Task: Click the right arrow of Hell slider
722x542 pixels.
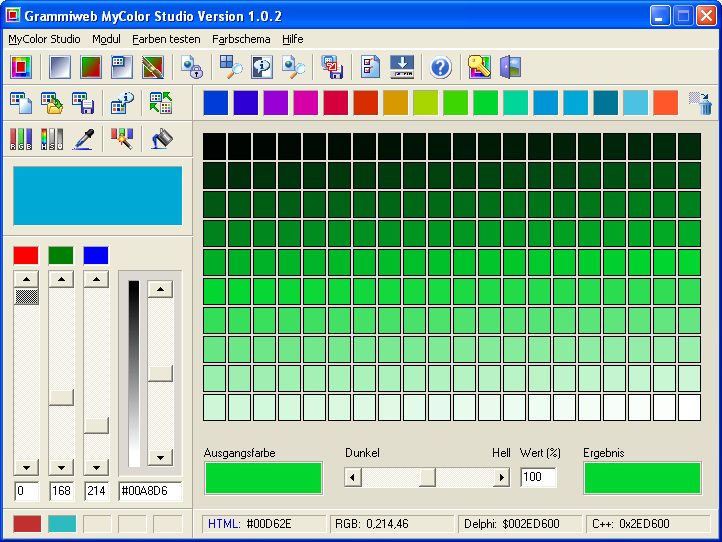Action: [501, 477]
